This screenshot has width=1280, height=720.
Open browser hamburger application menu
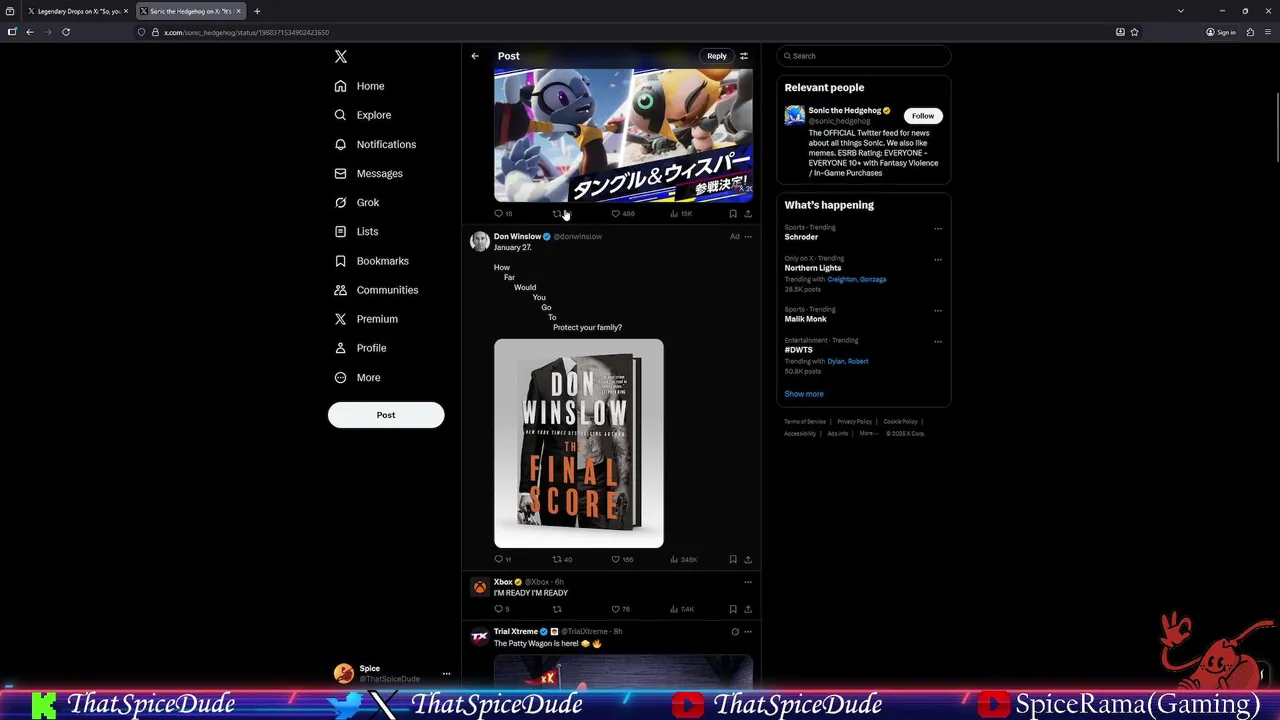1266,32
